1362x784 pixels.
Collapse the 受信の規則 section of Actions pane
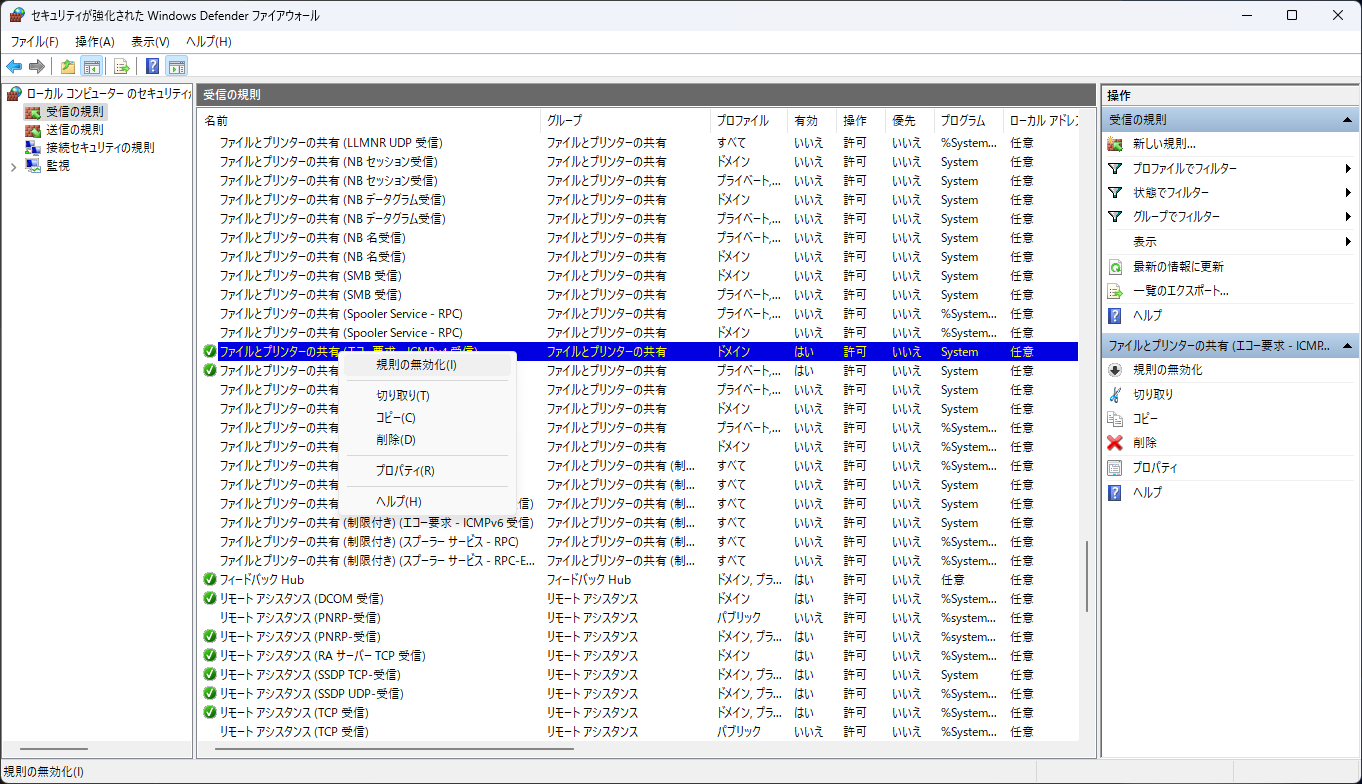click(1348, 119)
